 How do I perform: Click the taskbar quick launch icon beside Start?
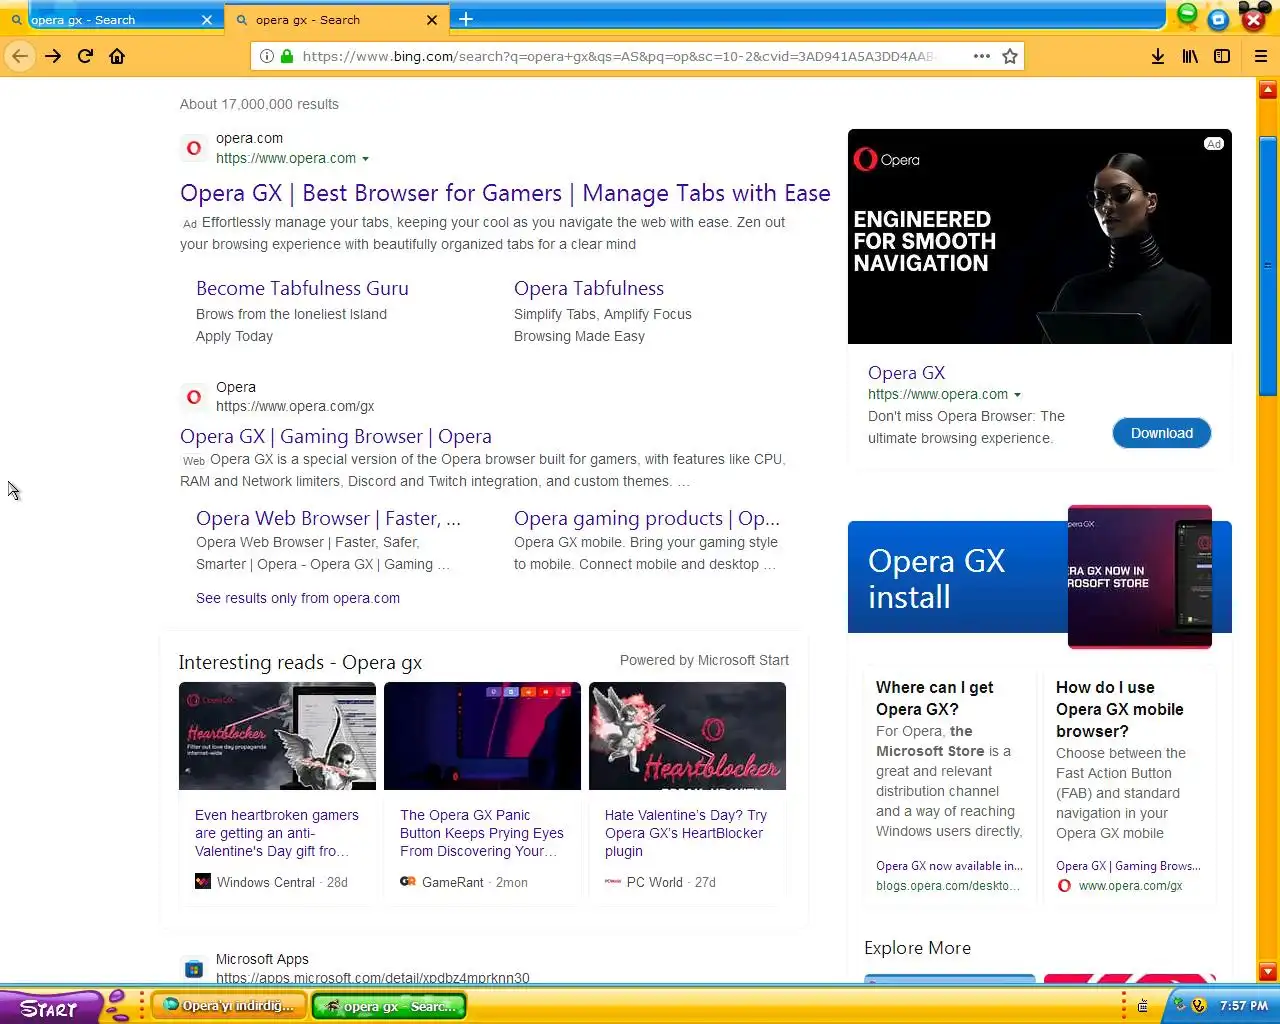(x=118, y=1006)
